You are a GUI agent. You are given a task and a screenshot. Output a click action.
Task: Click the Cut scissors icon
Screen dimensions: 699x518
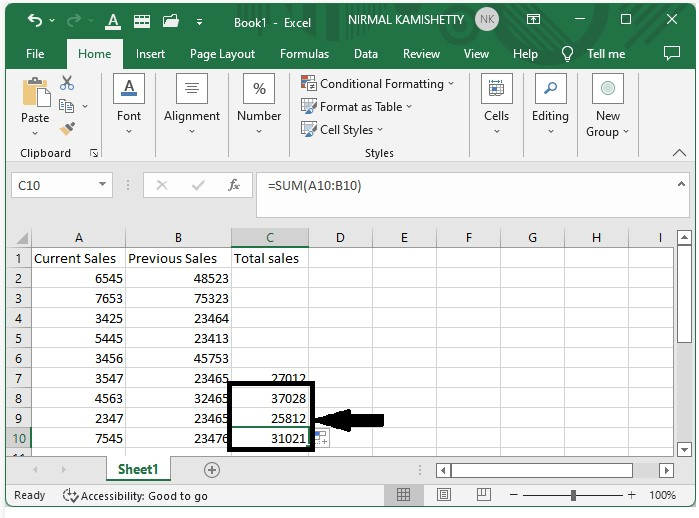point(67,83)
